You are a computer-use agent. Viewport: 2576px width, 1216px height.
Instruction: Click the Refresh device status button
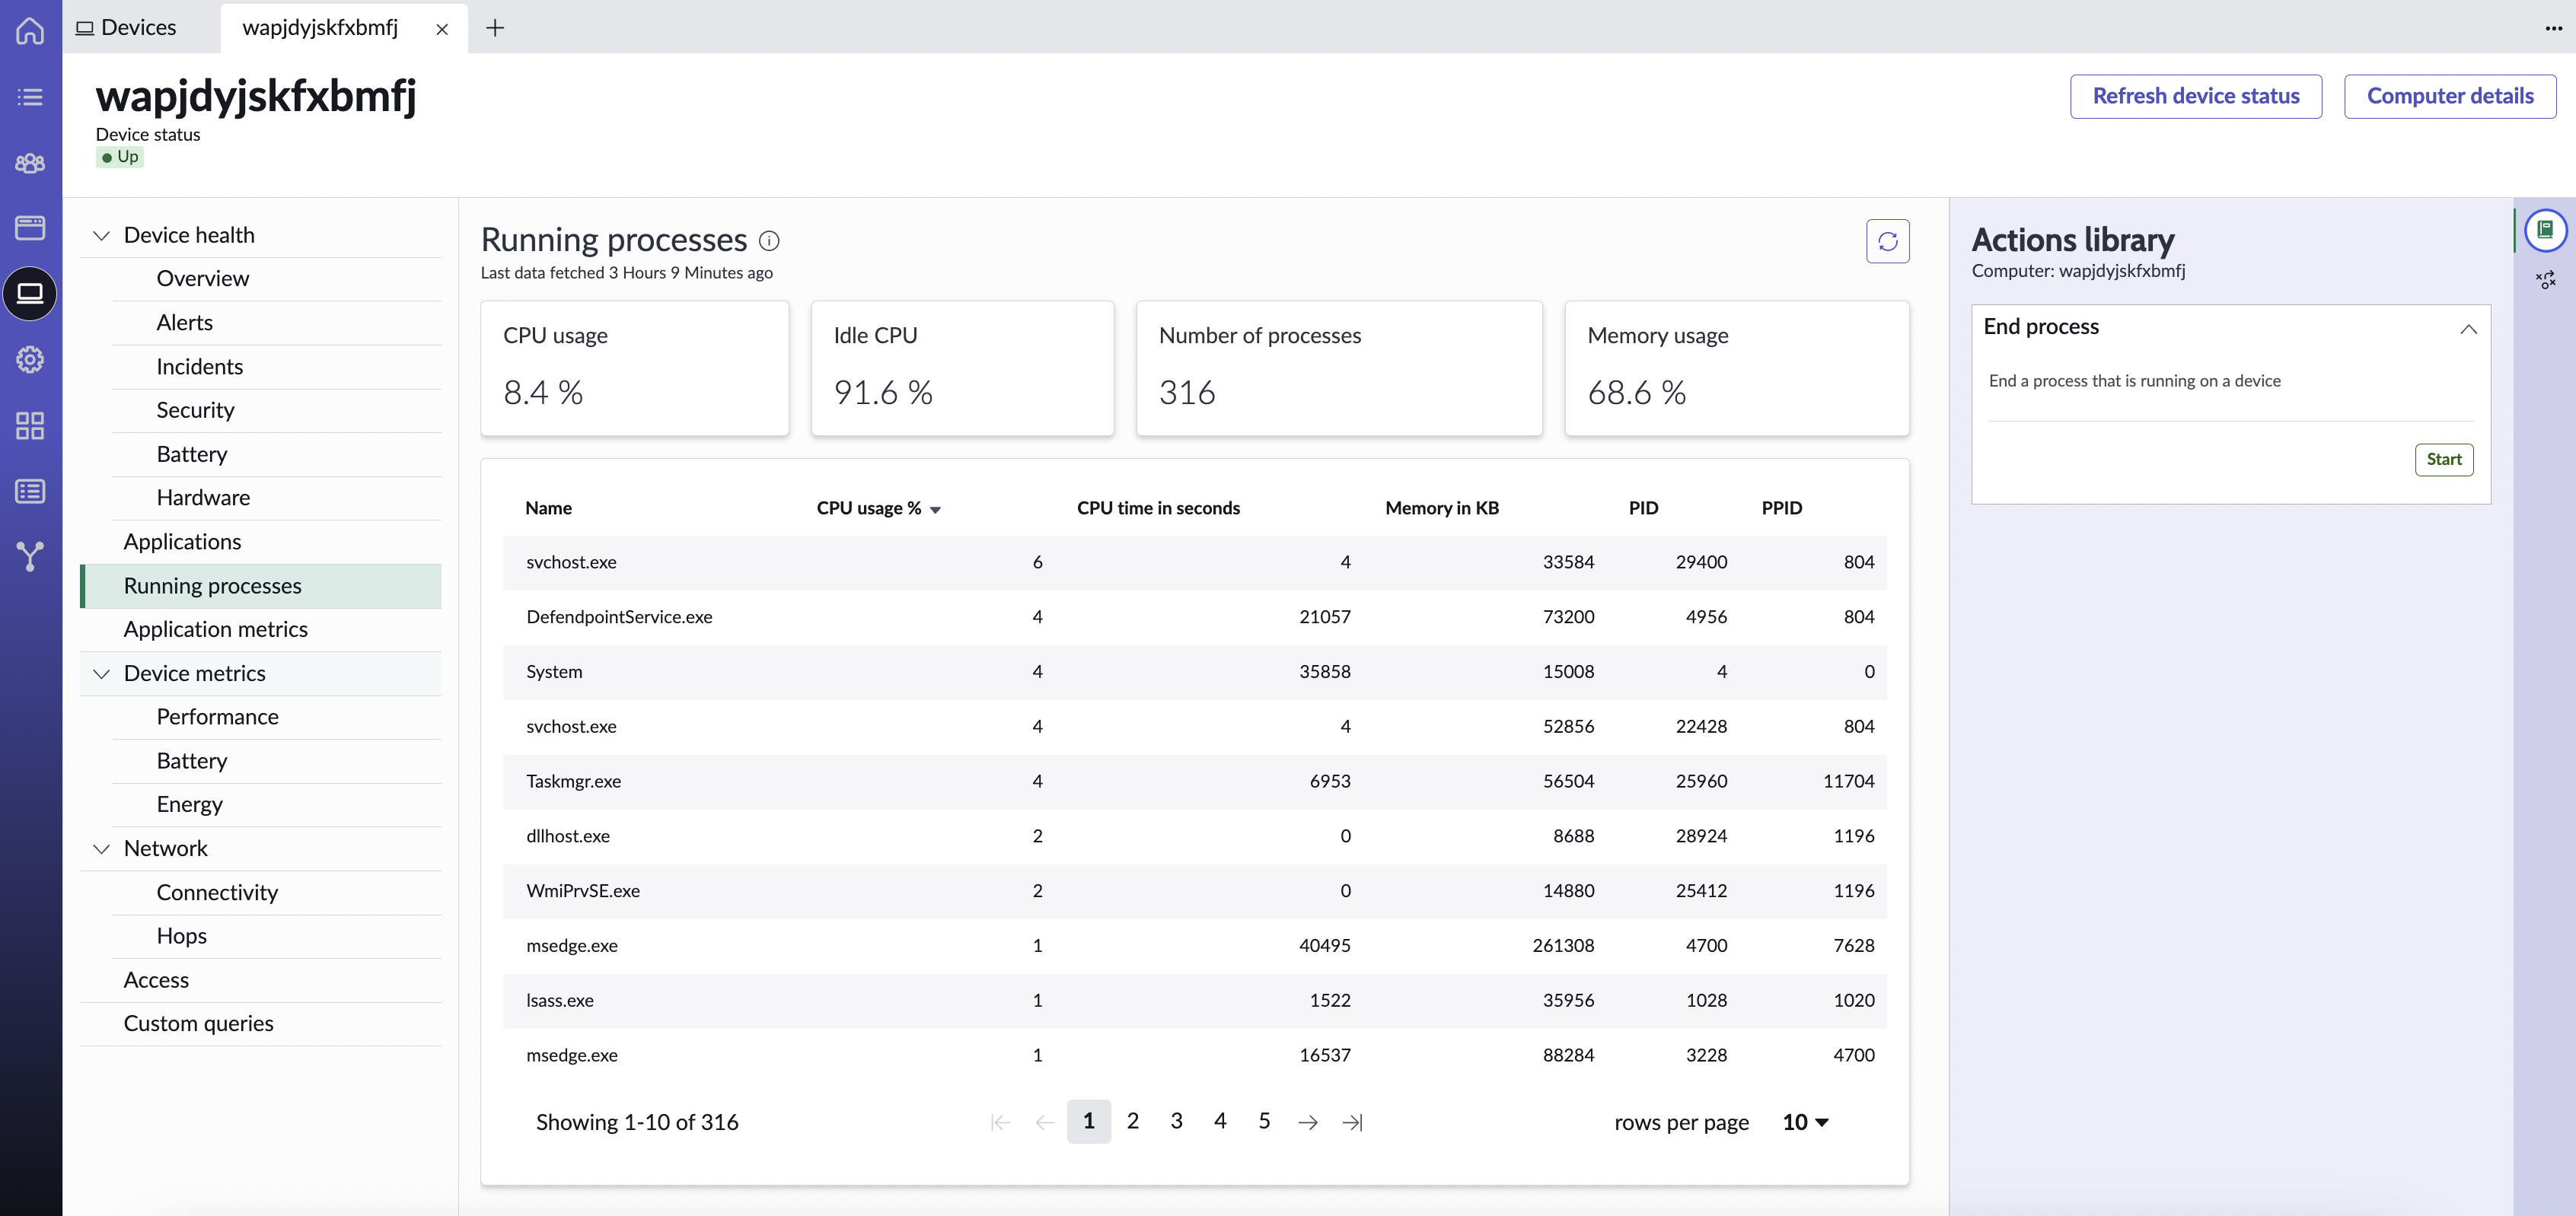[2195, 96]
